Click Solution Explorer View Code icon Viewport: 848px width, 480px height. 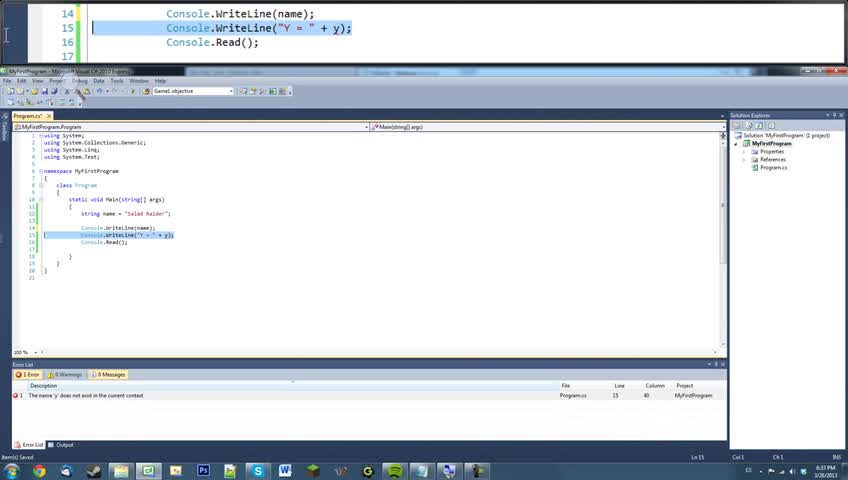[771, 125]
